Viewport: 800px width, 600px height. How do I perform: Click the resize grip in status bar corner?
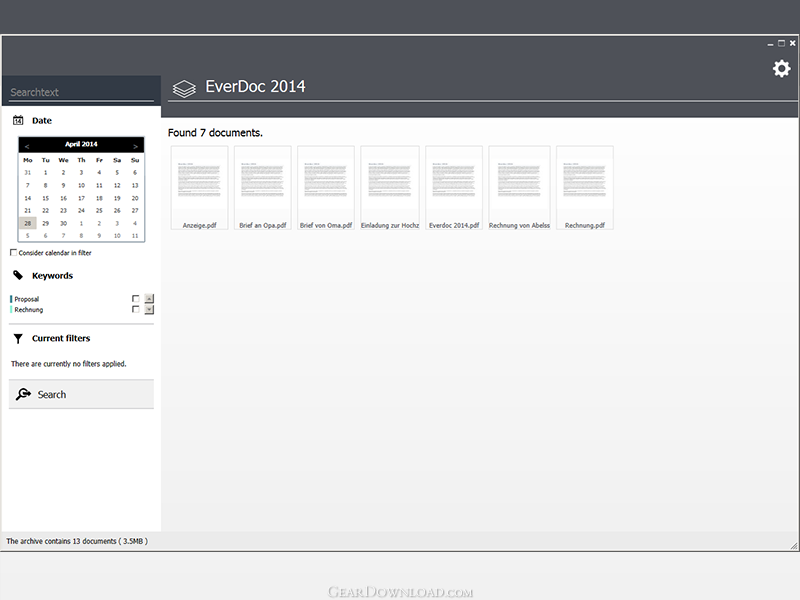click(x=793, y=545)
